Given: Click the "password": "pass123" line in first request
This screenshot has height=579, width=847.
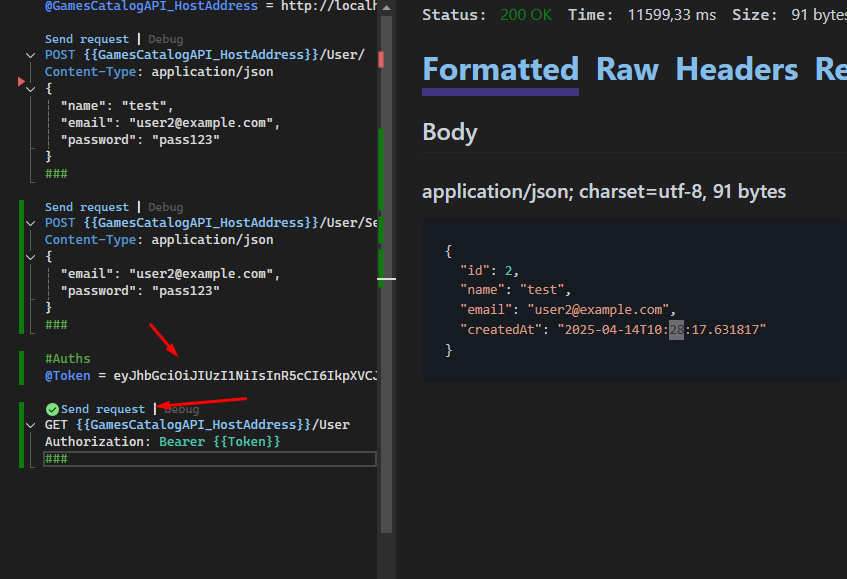Looking at the screenshot, I should 140,139.
